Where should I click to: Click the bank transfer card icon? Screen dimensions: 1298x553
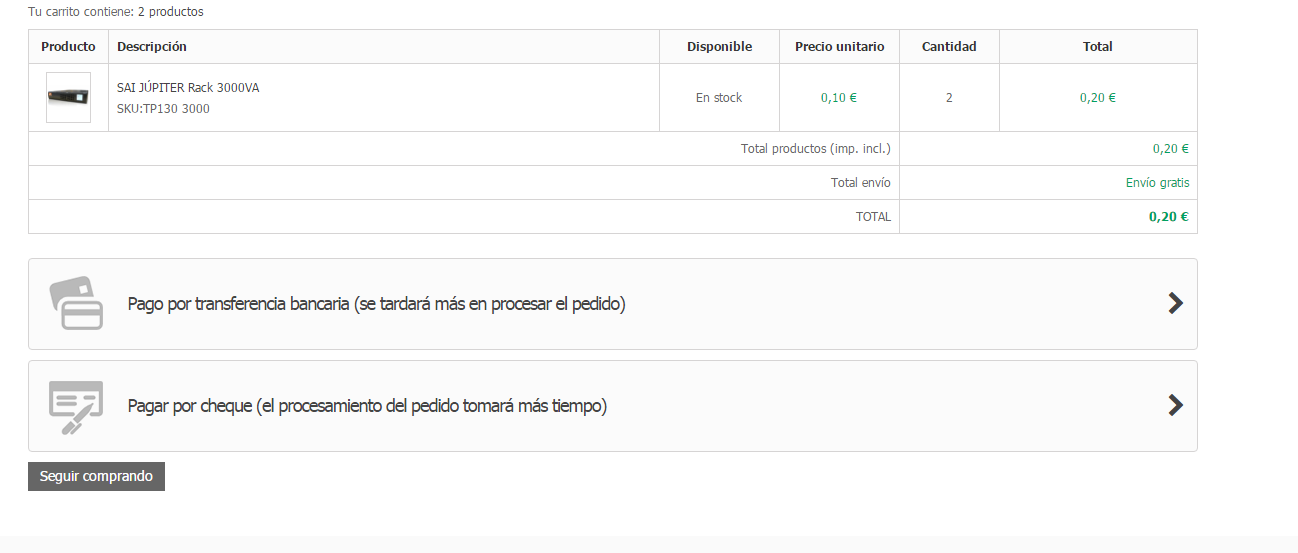[x=76, y=303]
